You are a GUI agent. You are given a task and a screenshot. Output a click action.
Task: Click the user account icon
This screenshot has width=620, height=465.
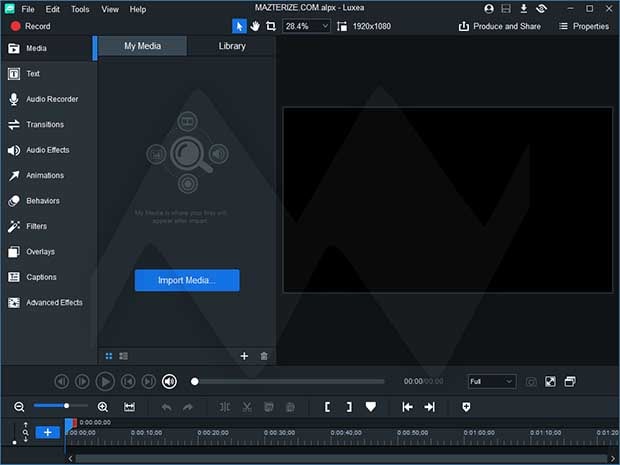(489, 9)
